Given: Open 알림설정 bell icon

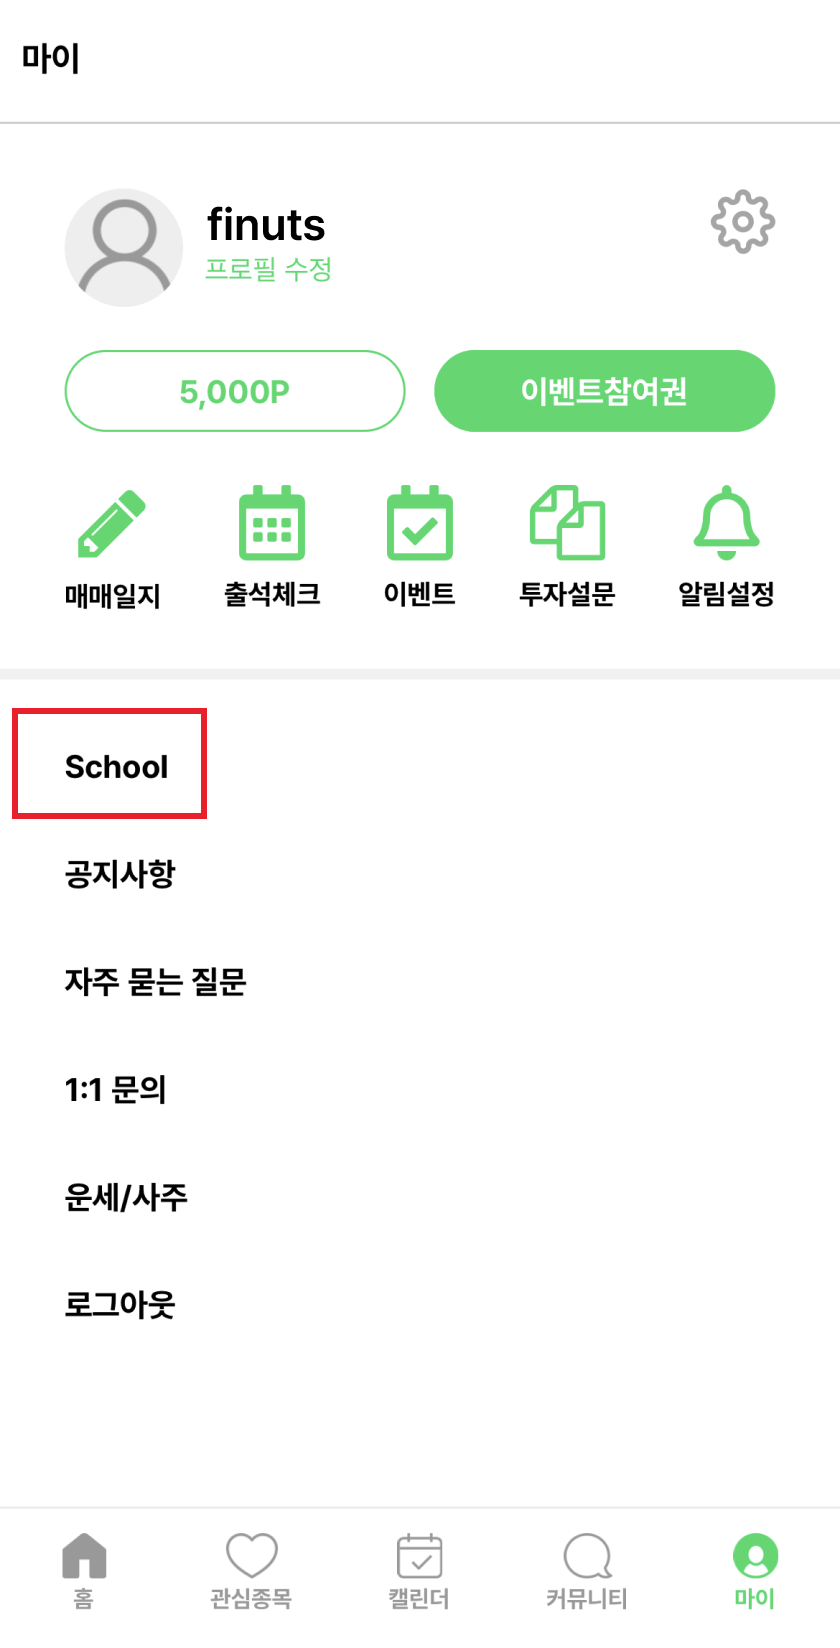Looking at the screenshot, I should [727, 523].
